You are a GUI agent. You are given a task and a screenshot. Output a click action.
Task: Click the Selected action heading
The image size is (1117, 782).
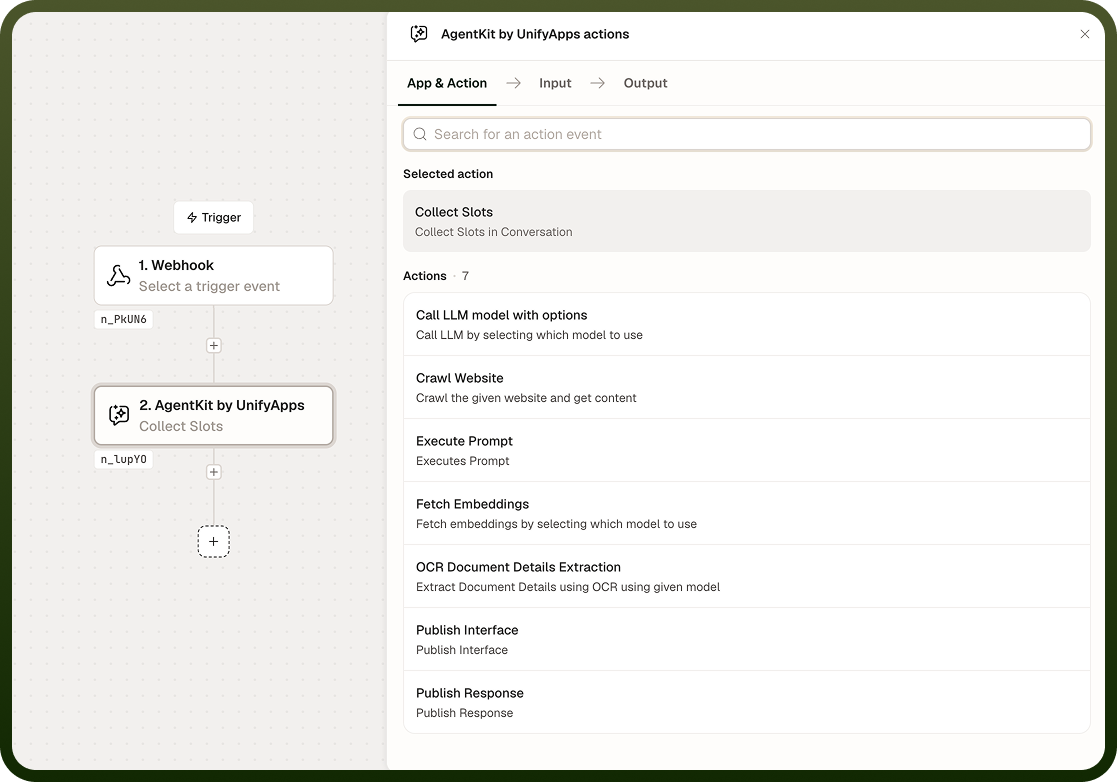click(448, 174)
